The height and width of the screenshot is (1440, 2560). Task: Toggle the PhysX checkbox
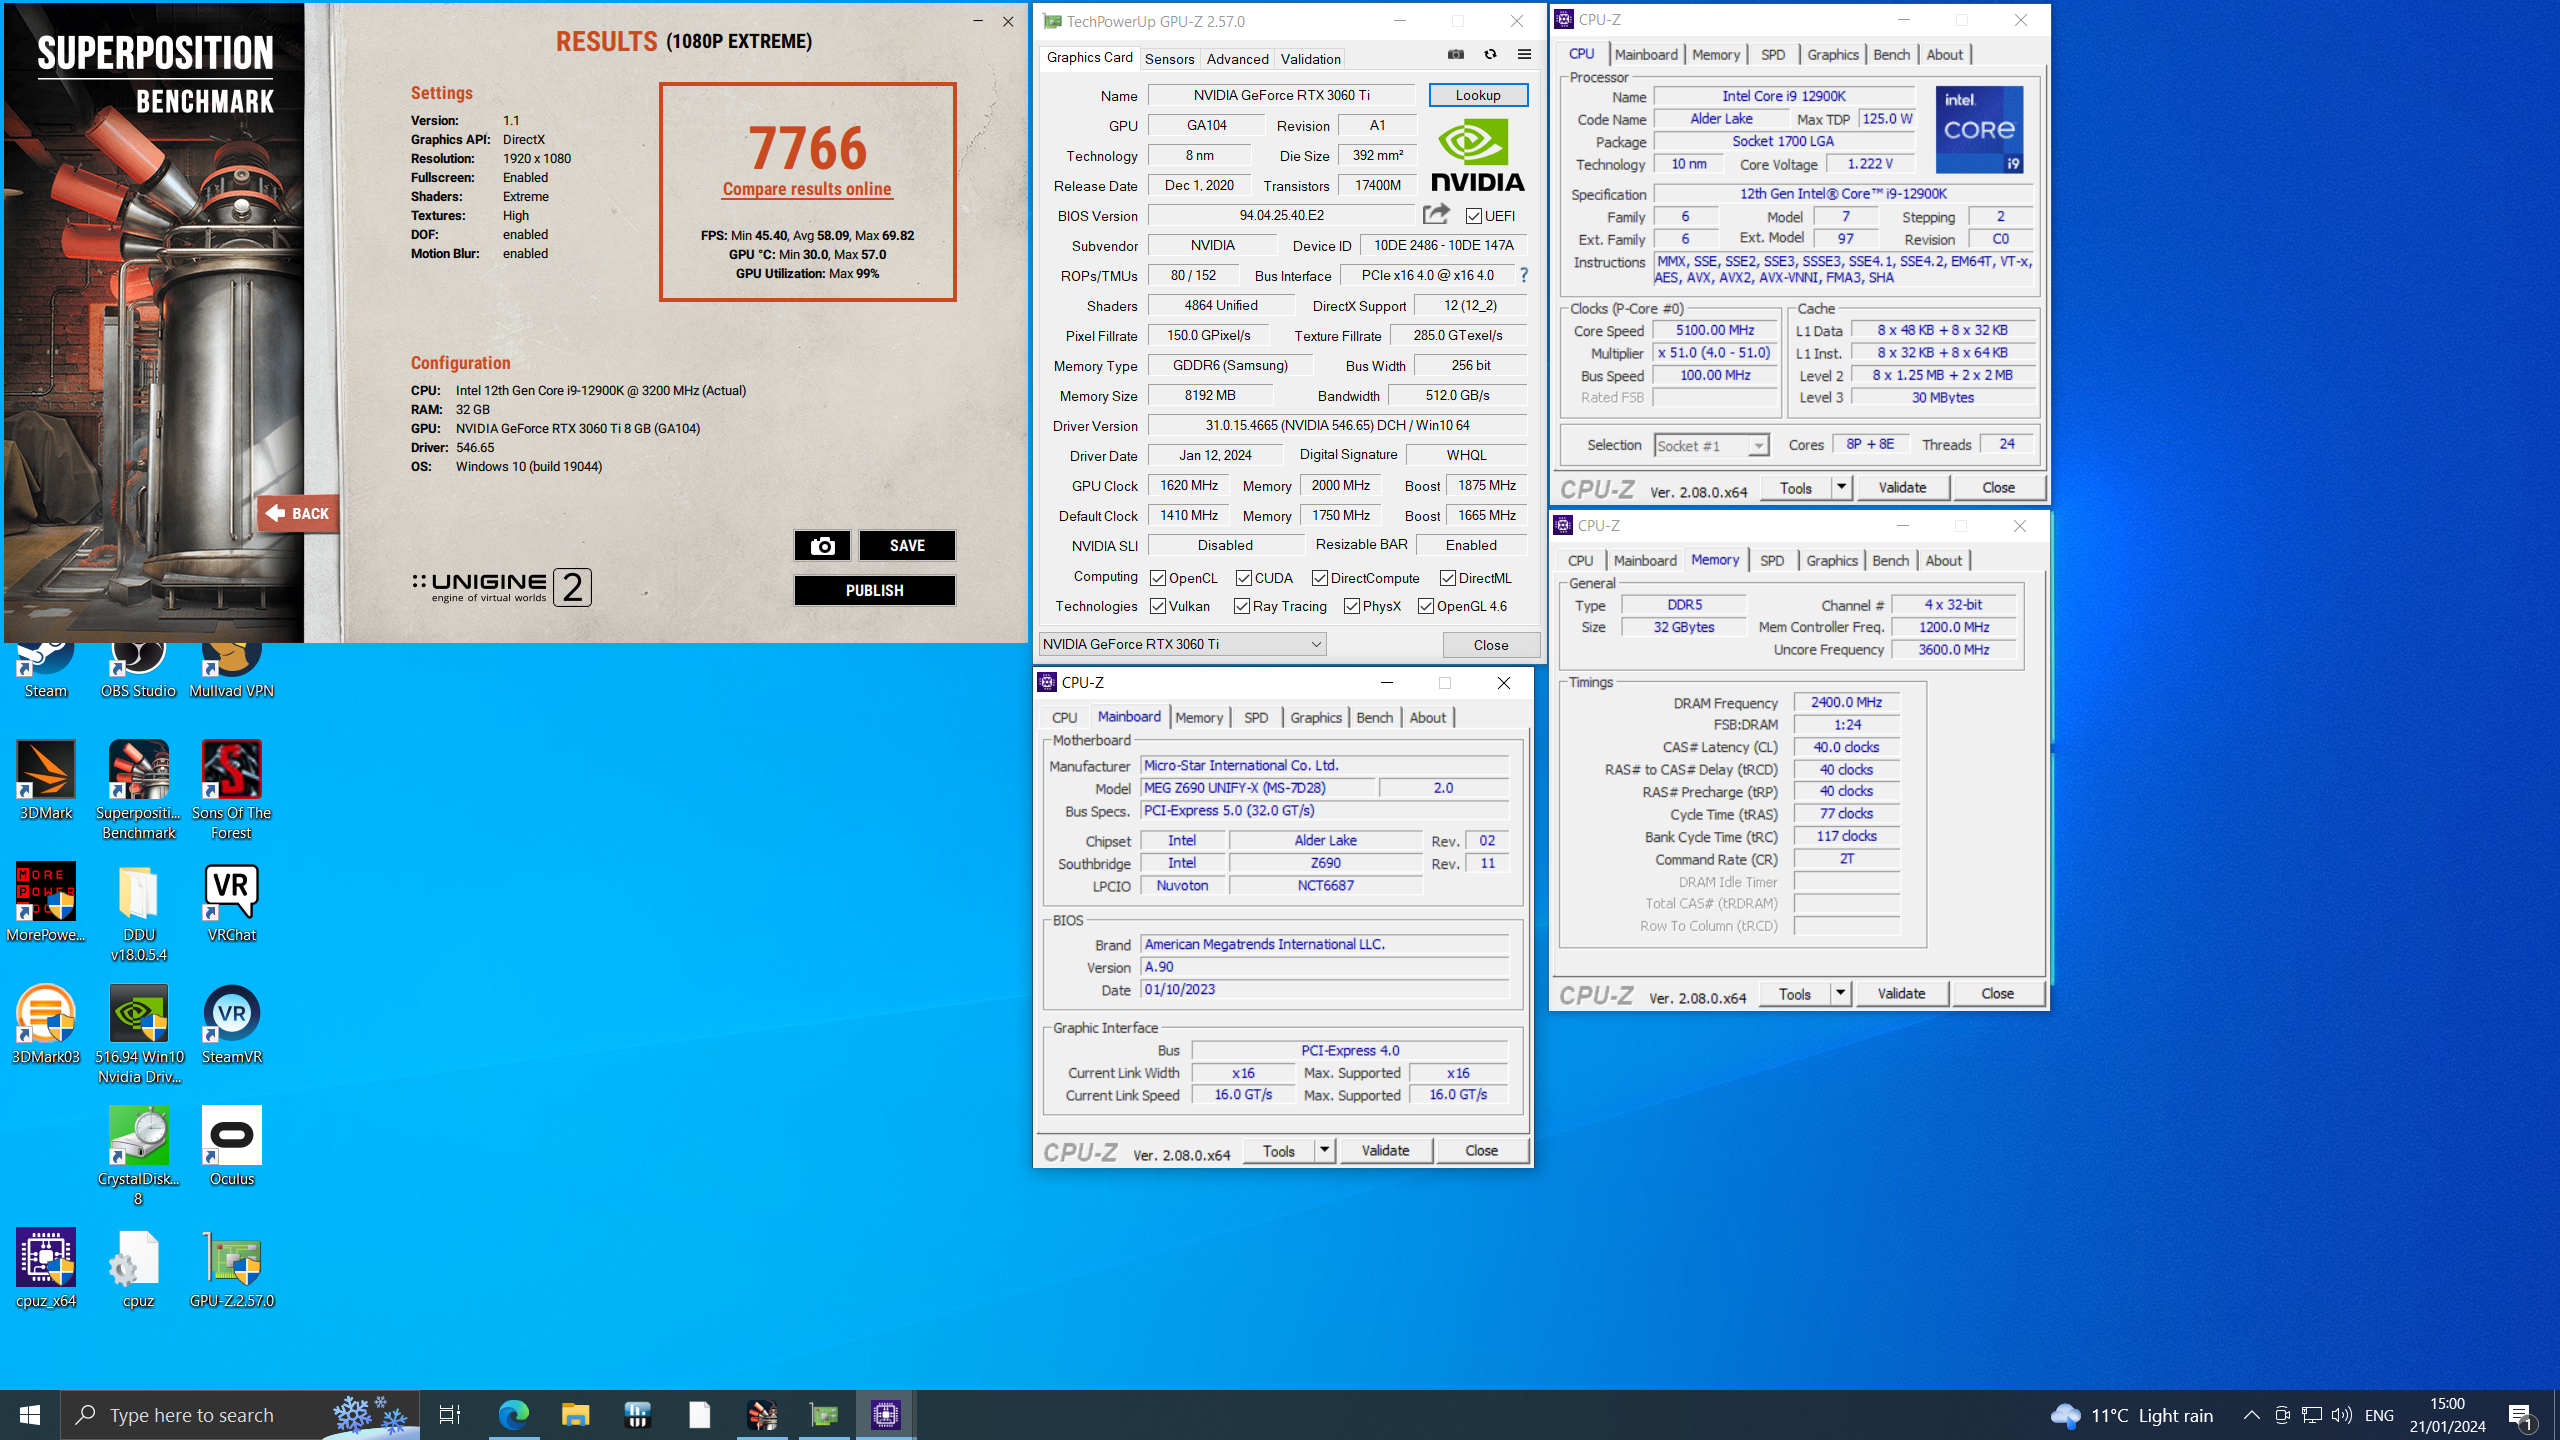1352,606
